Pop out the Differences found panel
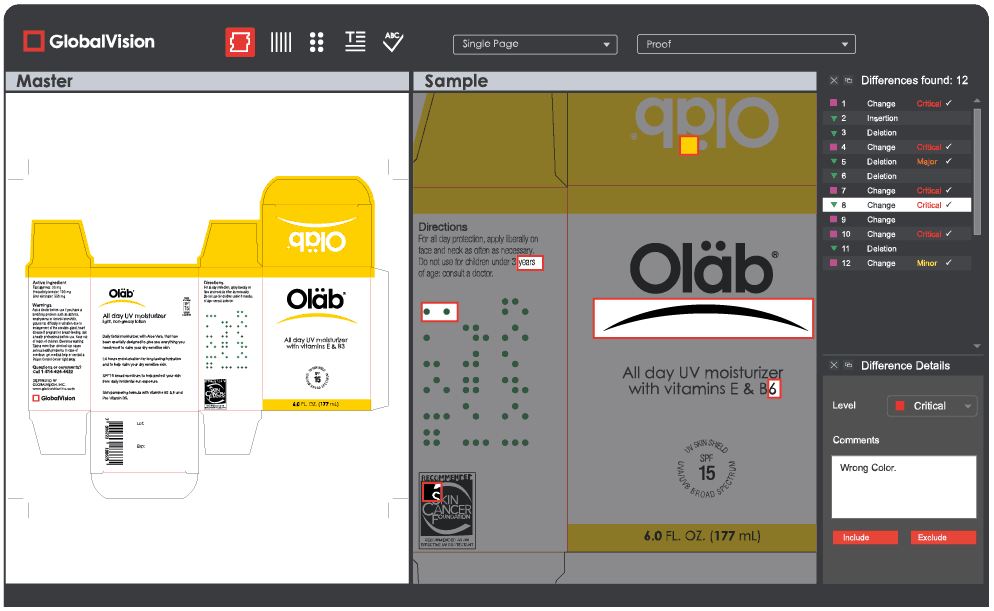The width and height of the screenshot is (994, 611). click(x=848, y=80)
